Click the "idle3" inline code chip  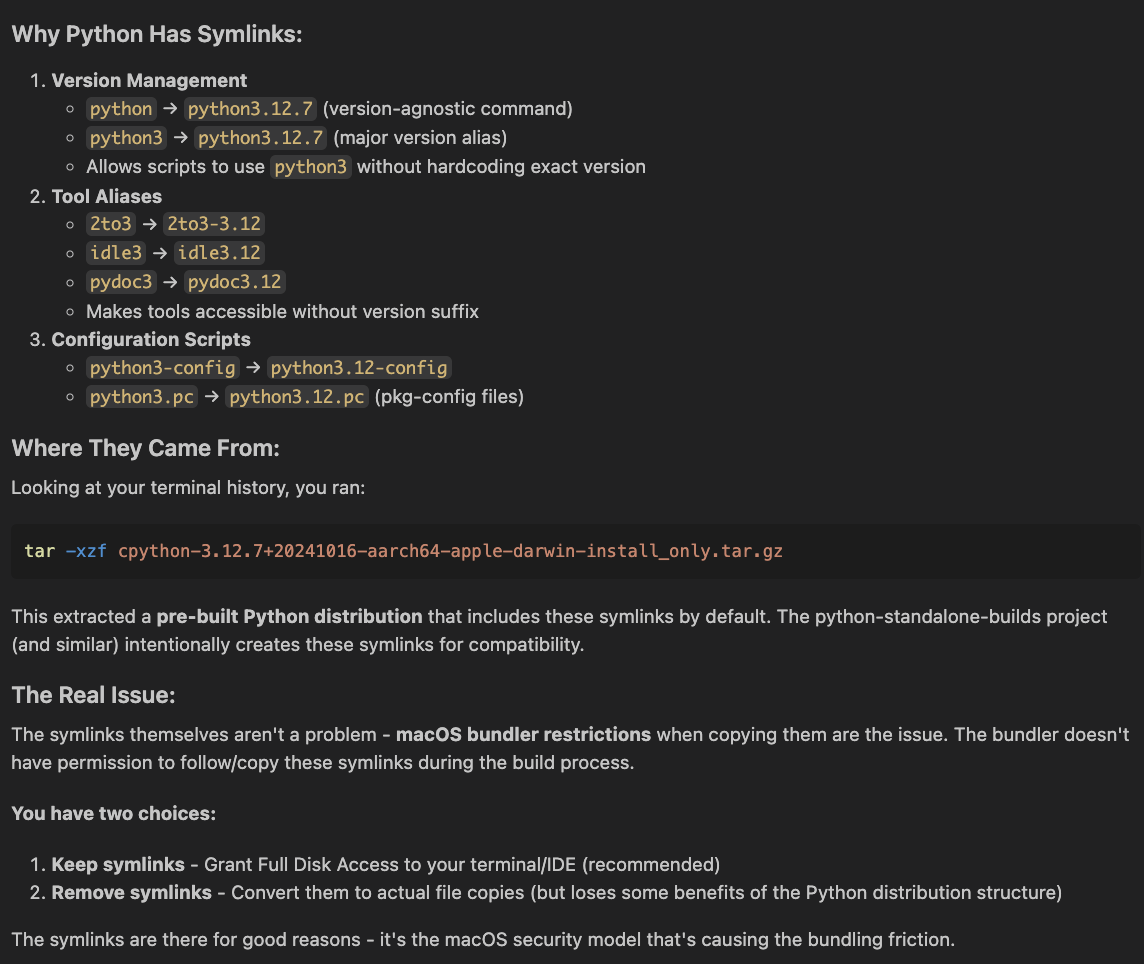point(116,253)
